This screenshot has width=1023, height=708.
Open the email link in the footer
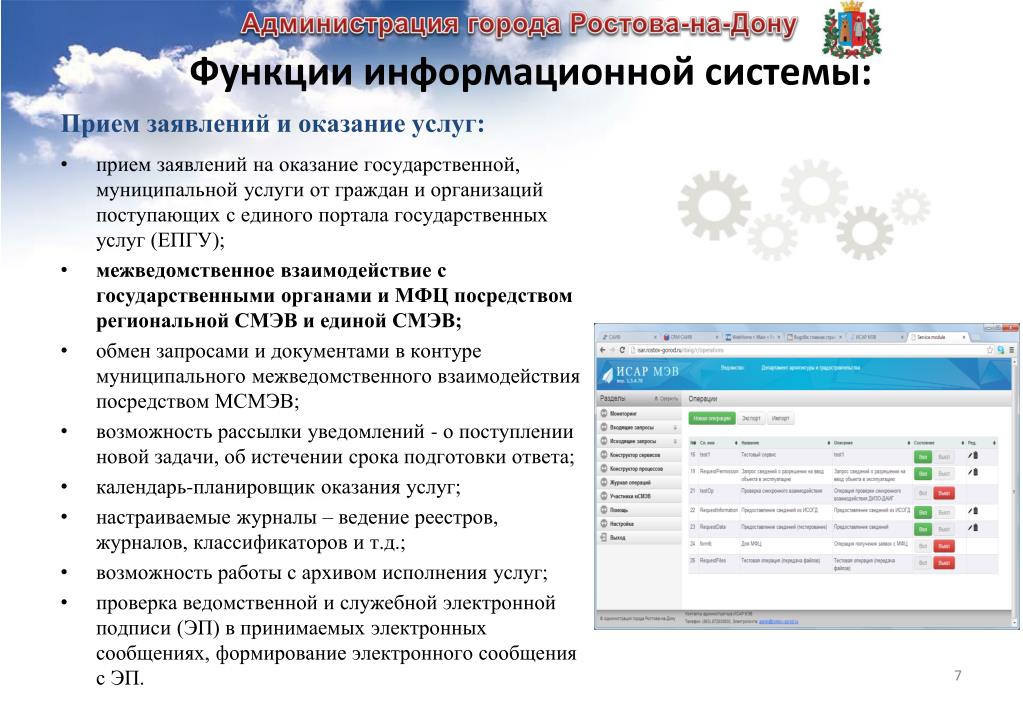[778, 621]
